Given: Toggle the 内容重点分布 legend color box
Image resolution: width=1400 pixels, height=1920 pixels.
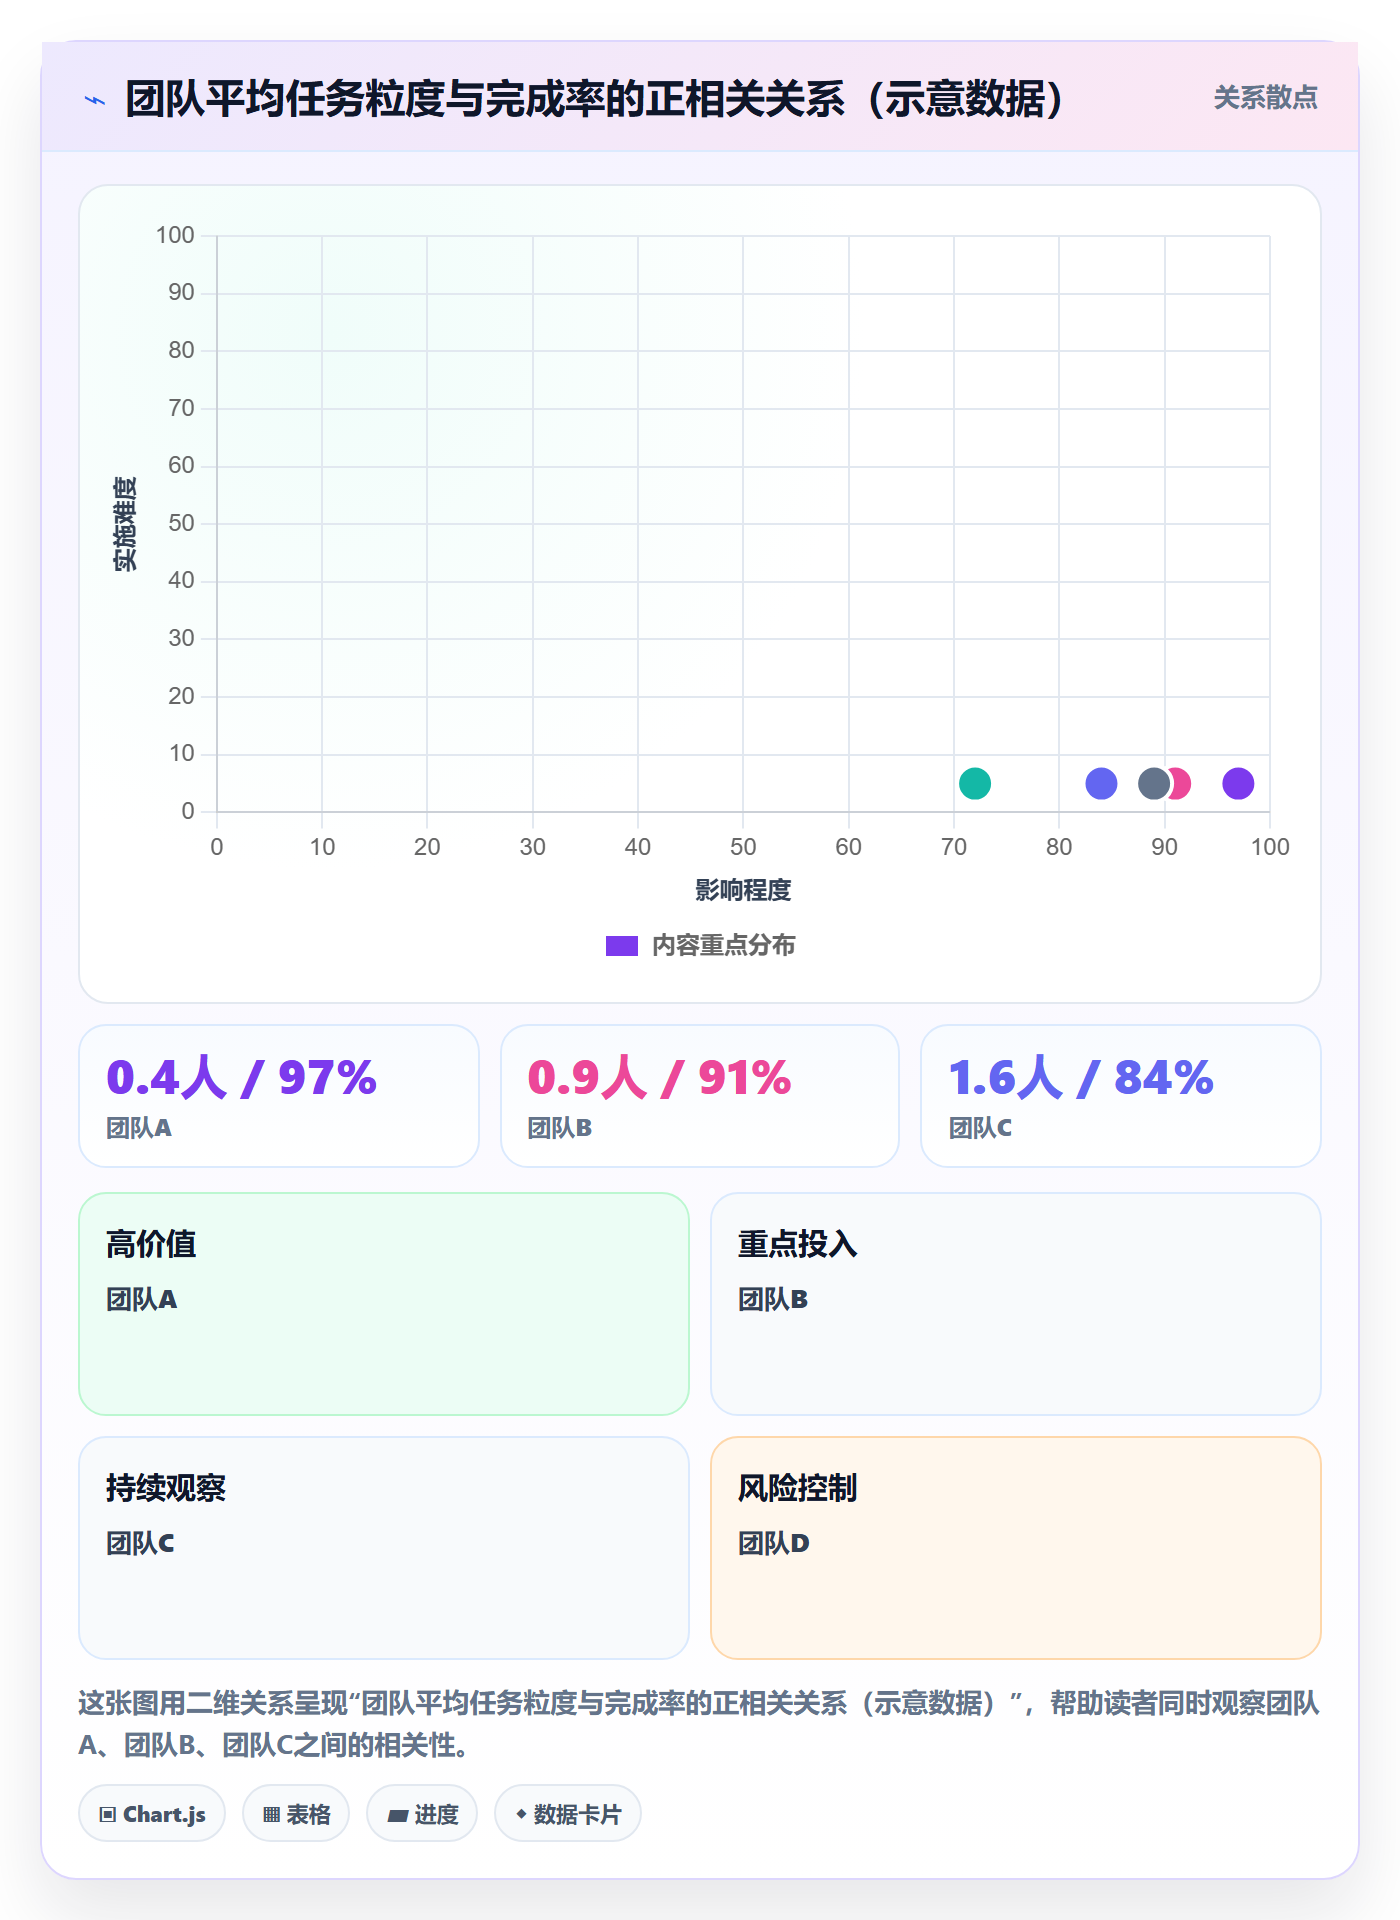Looking at the screenshot, I should 622,946.
